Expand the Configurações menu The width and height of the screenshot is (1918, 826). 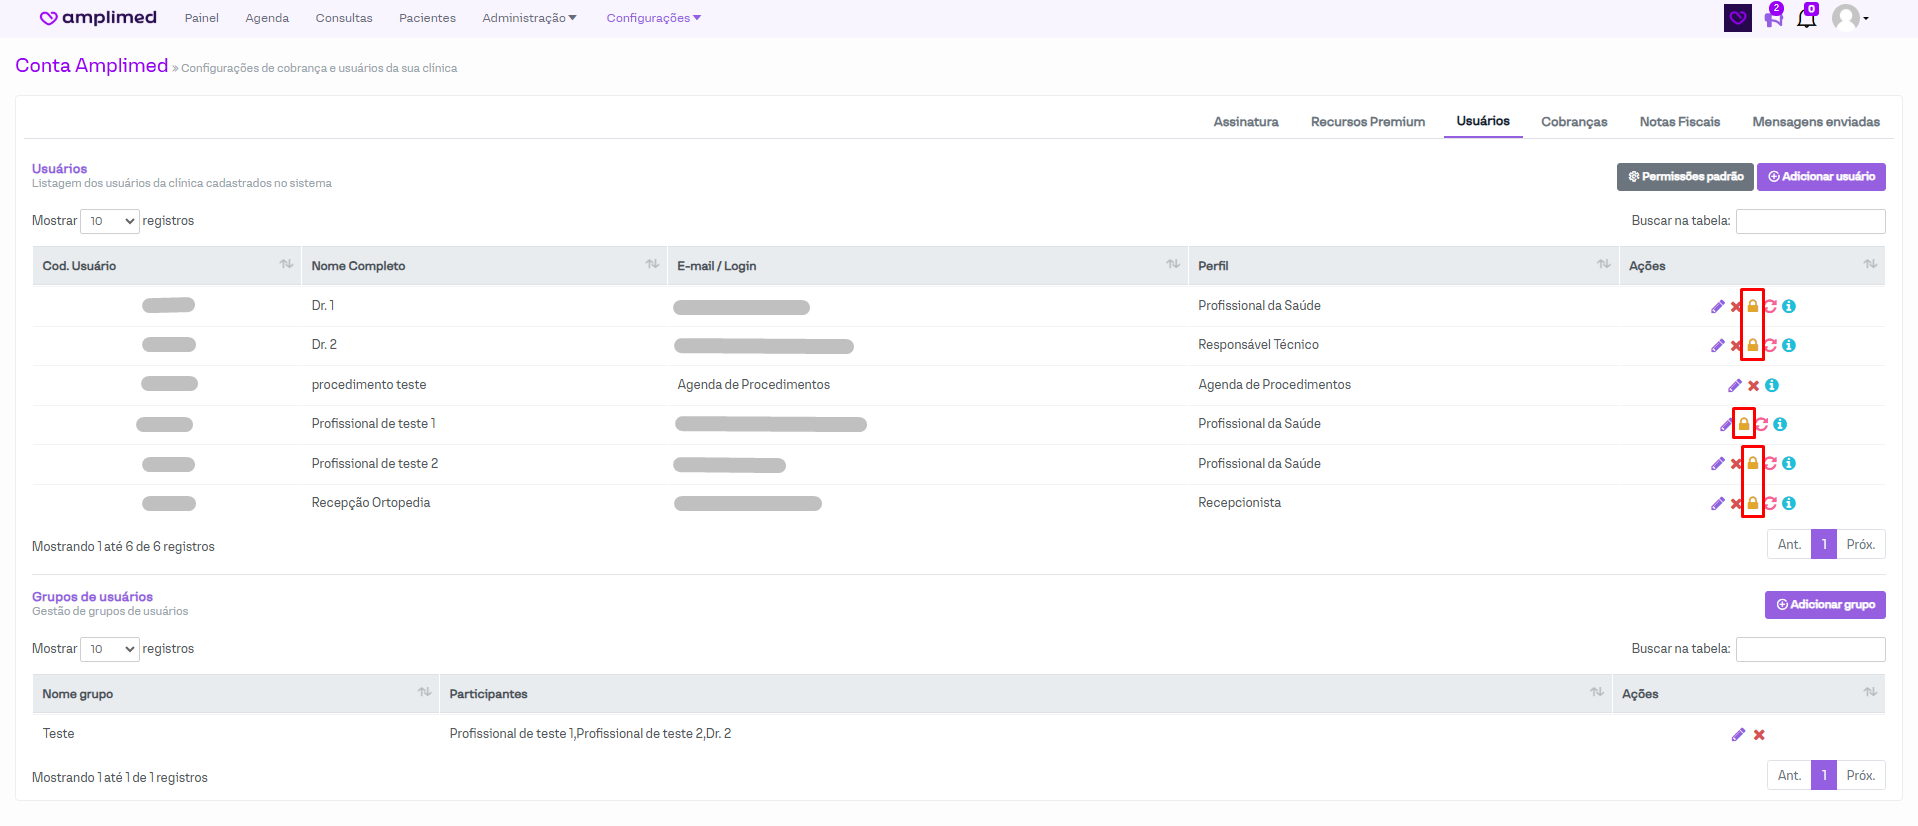click(x=653, y=18)
